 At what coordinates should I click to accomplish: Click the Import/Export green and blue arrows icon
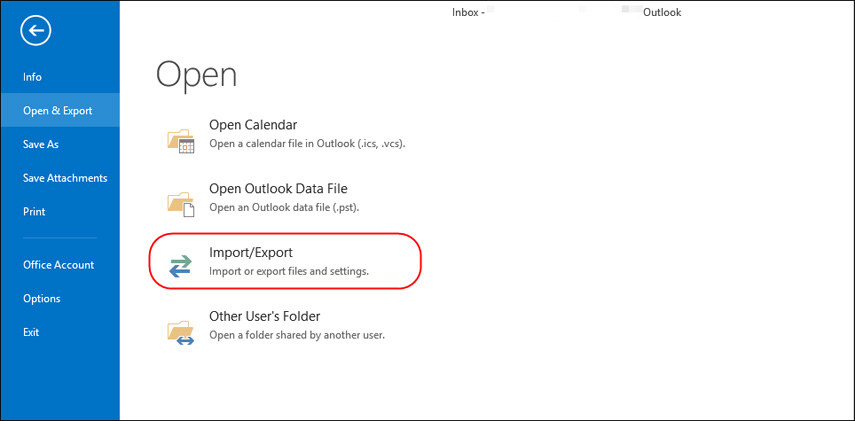[180, 265]
